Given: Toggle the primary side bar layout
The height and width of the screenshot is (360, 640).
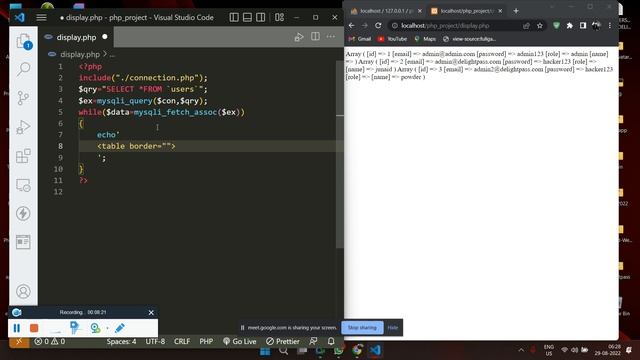Looking at the screenshot, I should (x=234, y=17).
